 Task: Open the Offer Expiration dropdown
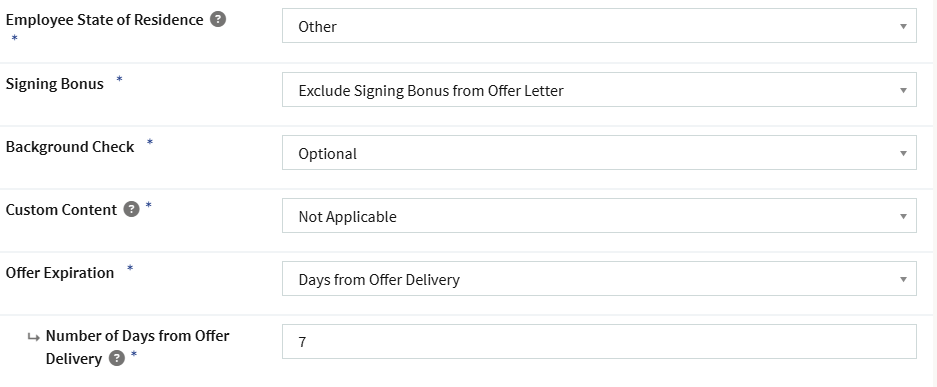pos(599,278)
